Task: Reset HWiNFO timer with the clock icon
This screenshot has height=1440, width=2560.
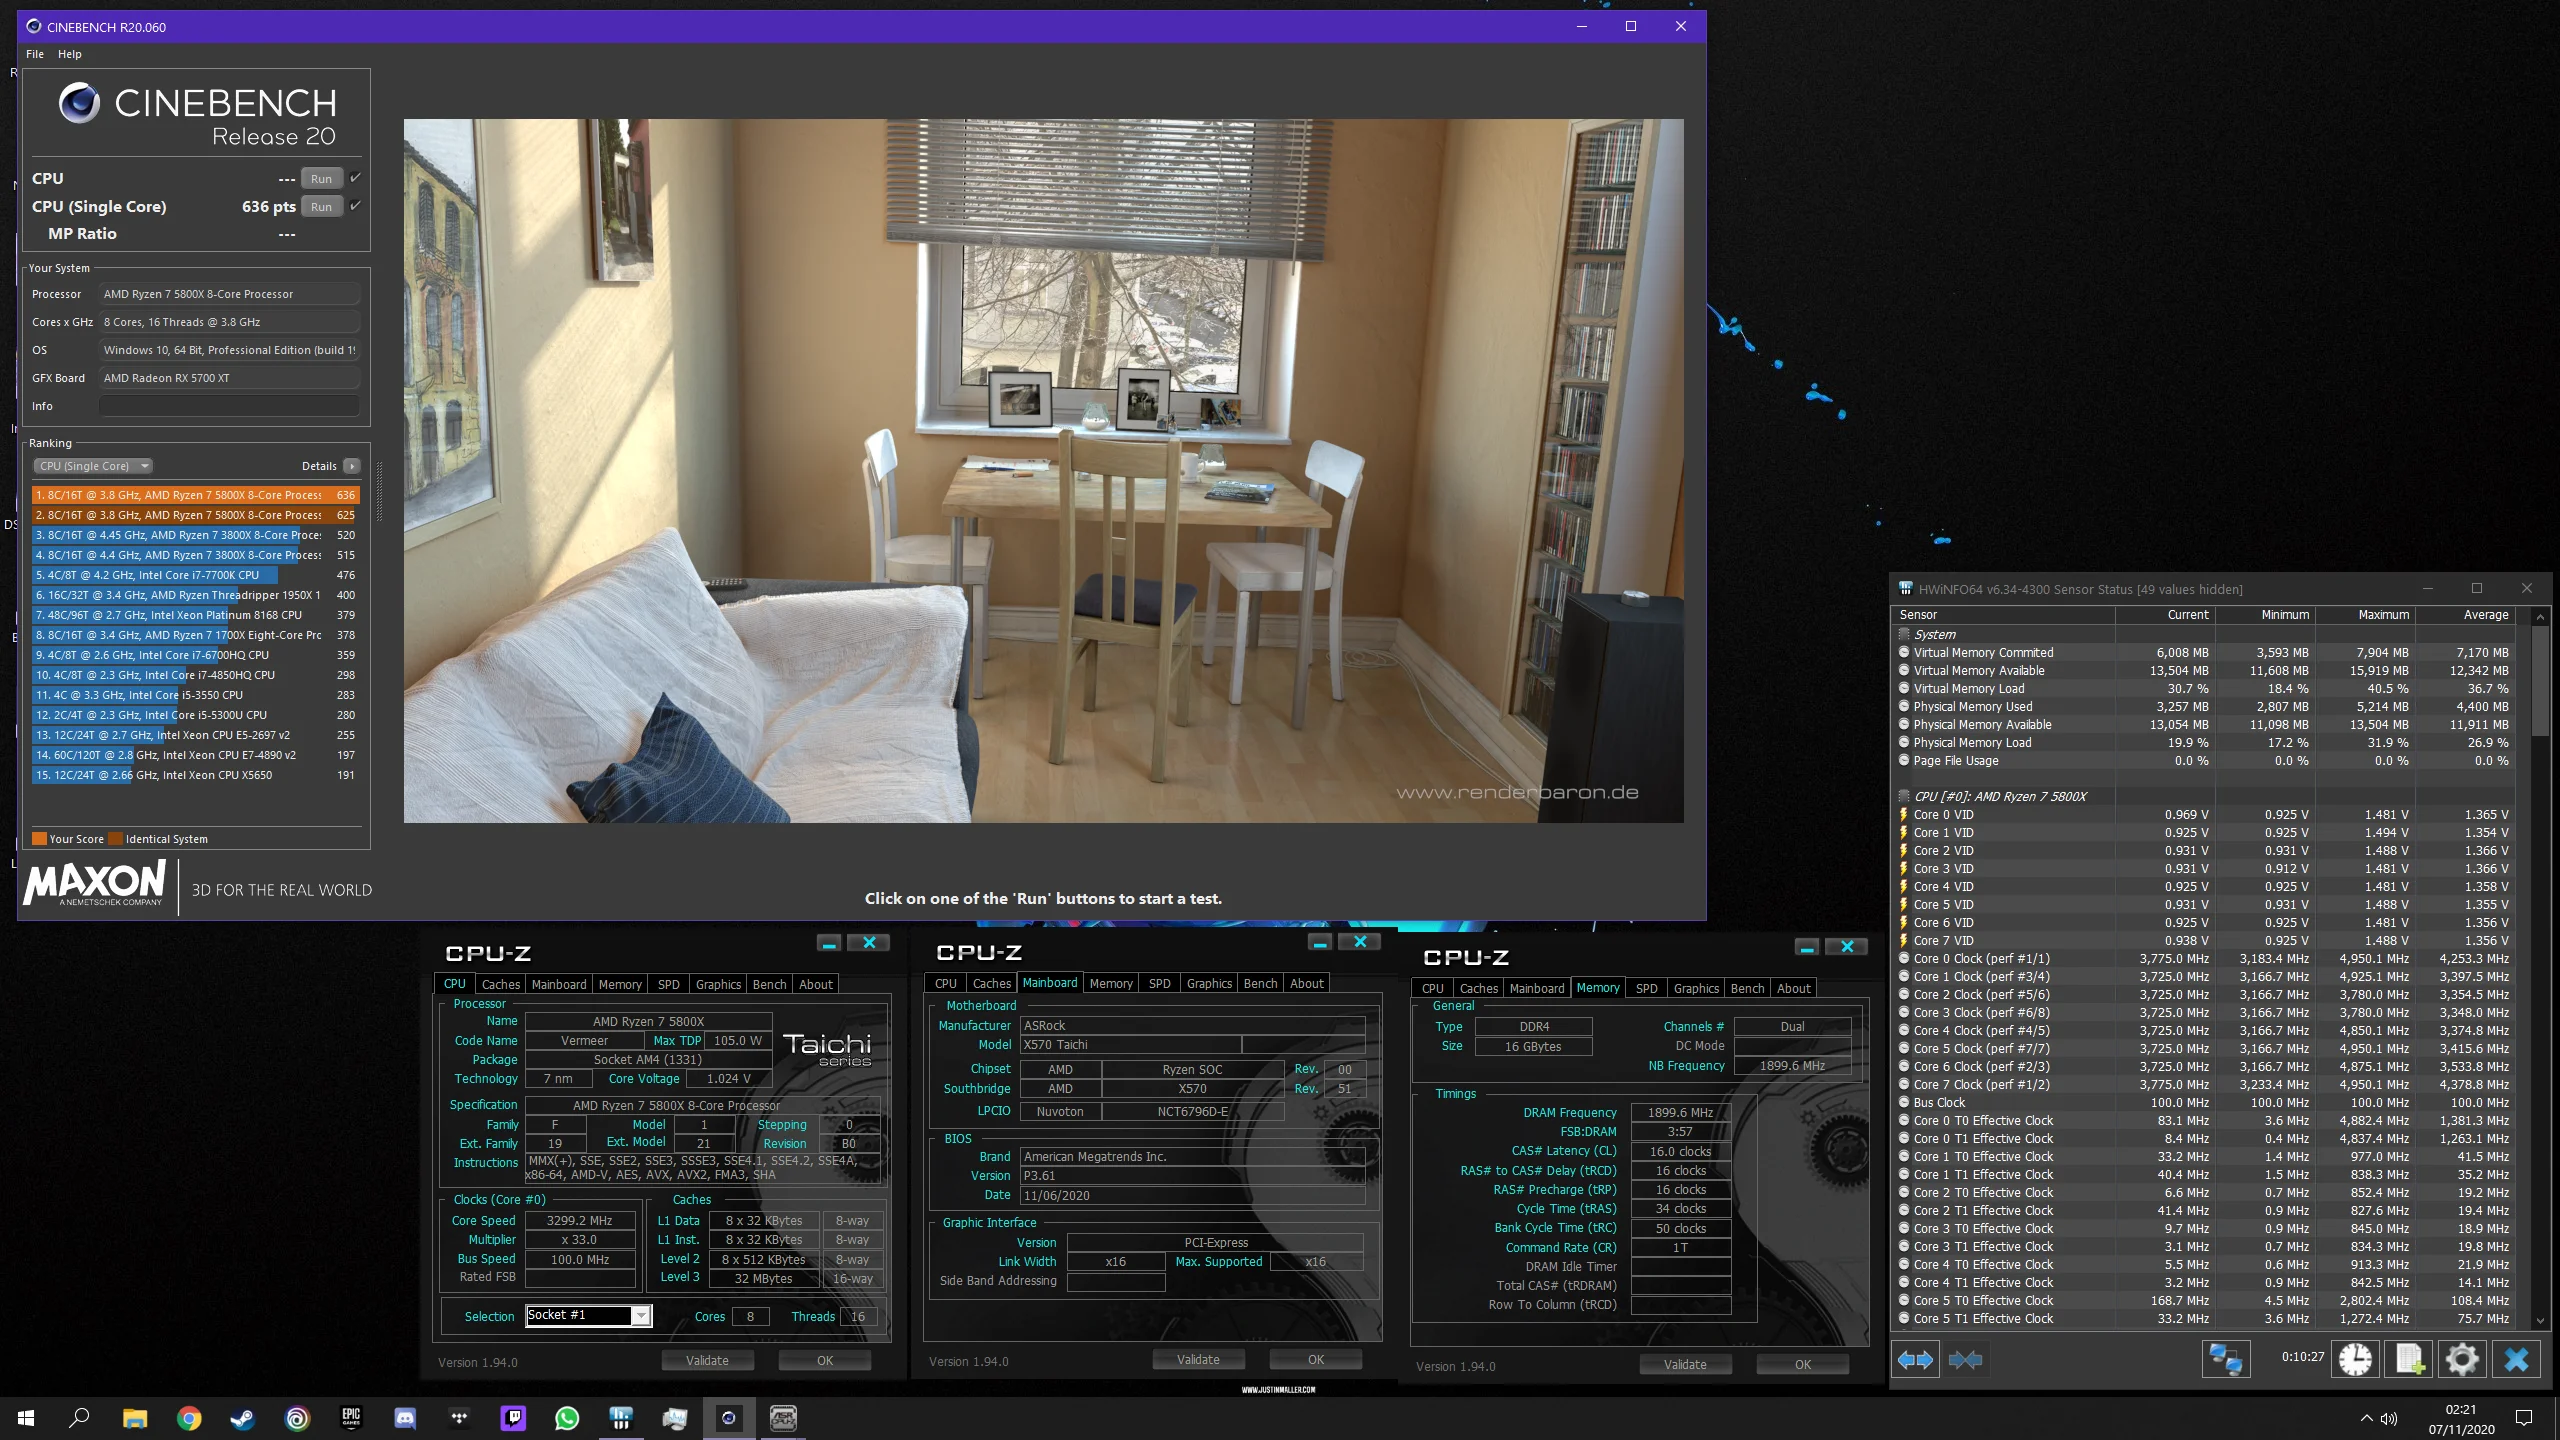Action: click(x=2355, y=1359)
